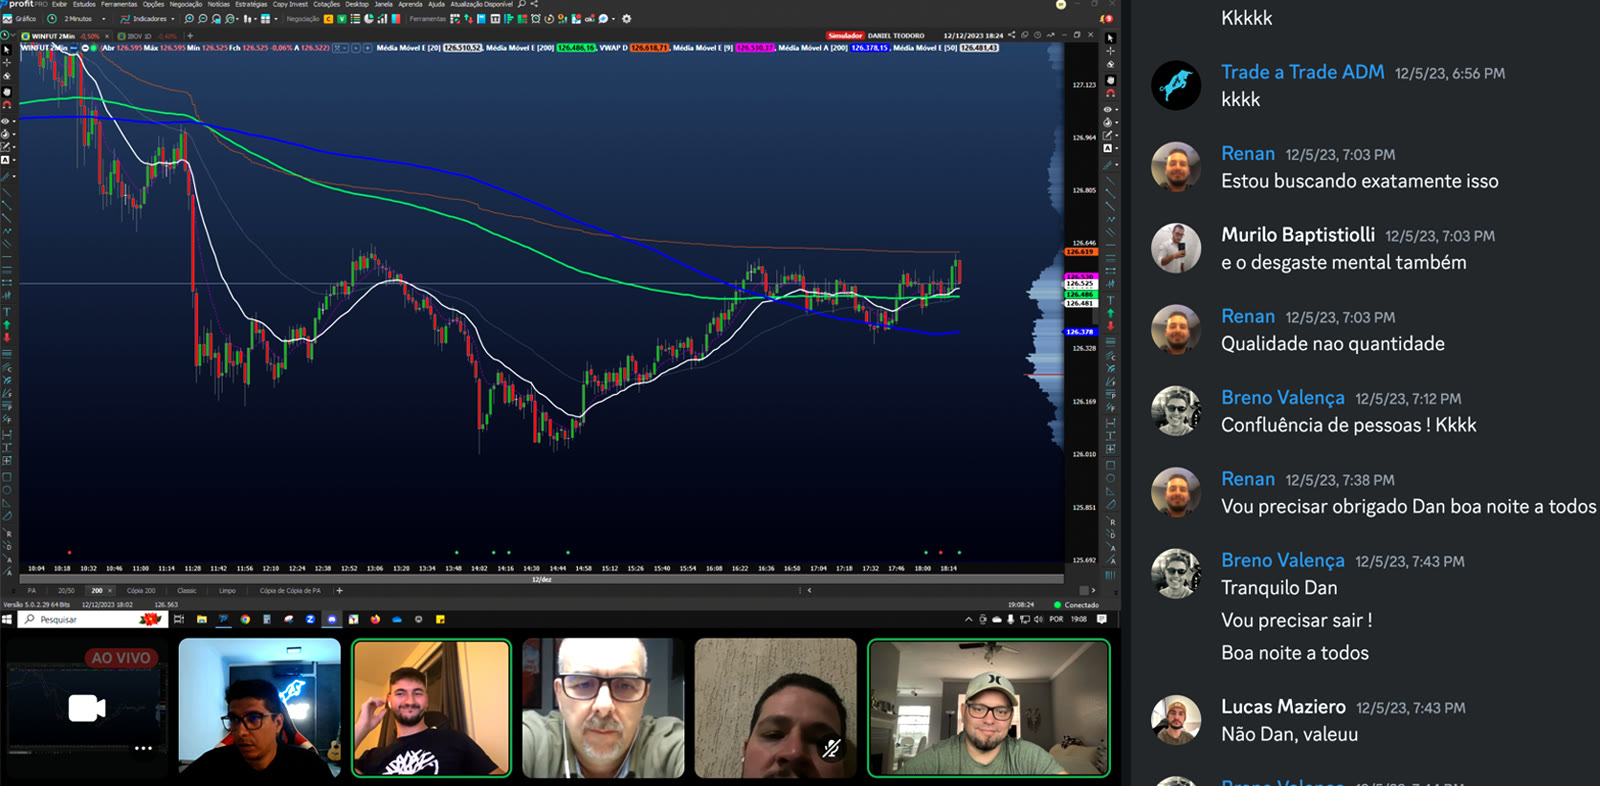Click Atualização Disponível in the menu bar
The image size is (1600, 786).
point(481,4)
